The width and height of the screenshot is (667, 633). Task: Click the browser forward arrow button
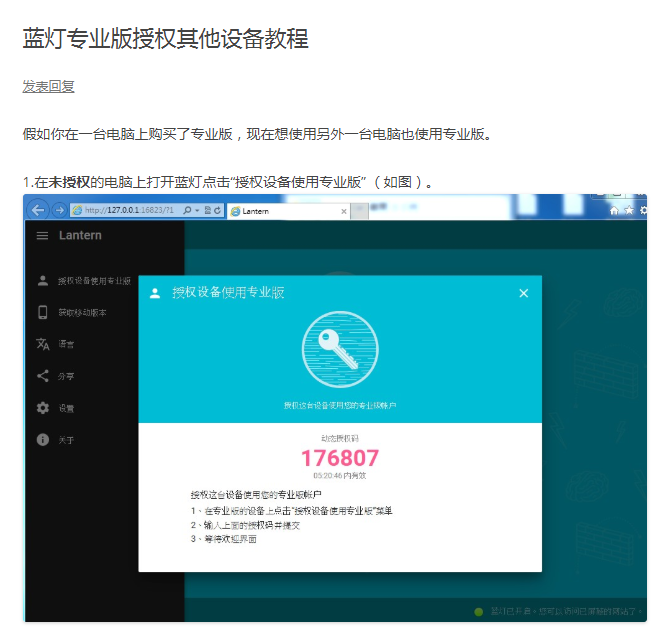[x=59, y=210]
